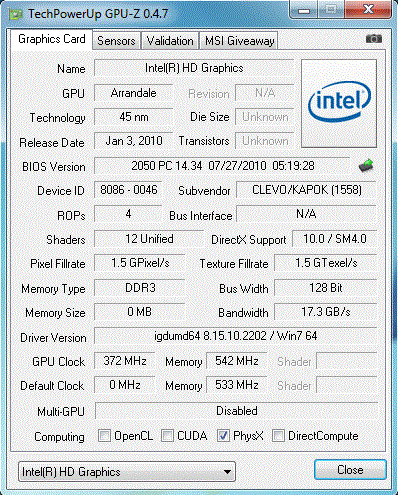
Task: Click the Intel logo image
Action: point(339,103)
